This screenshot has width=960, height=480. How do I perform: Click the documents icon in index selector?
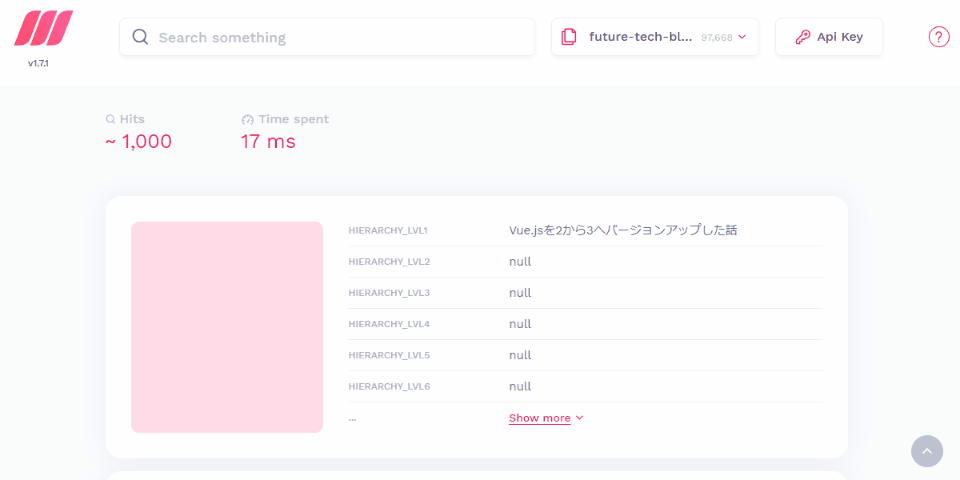point(569,37)
